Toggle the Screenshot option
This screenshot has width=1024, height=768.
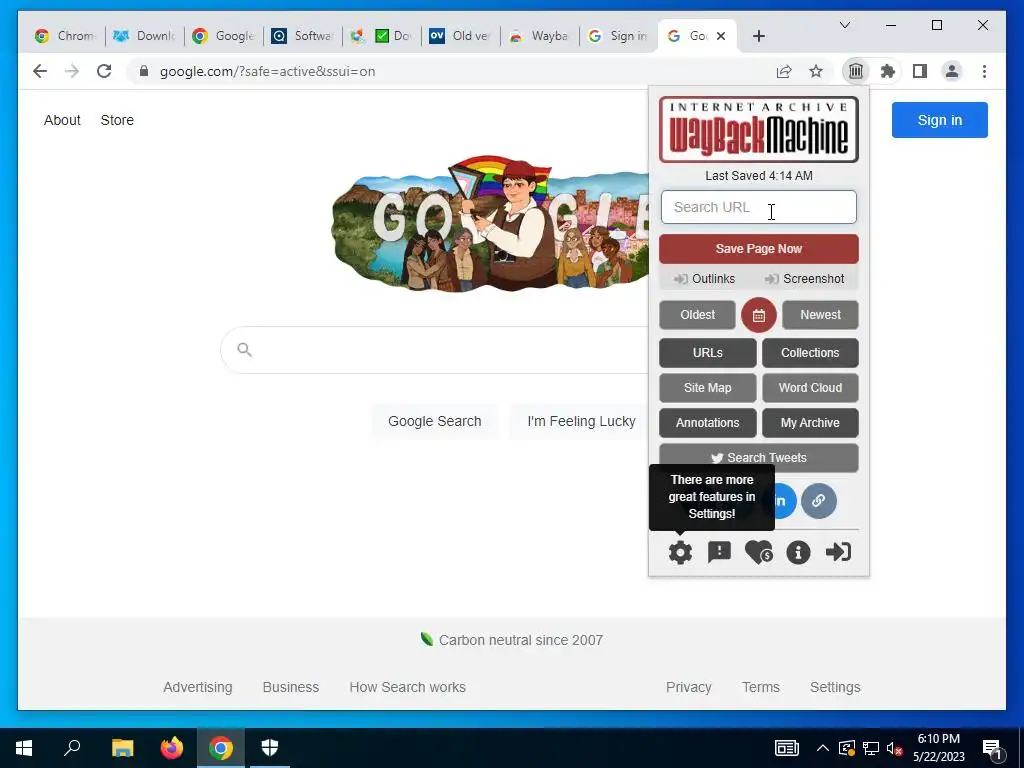point(805,279)
